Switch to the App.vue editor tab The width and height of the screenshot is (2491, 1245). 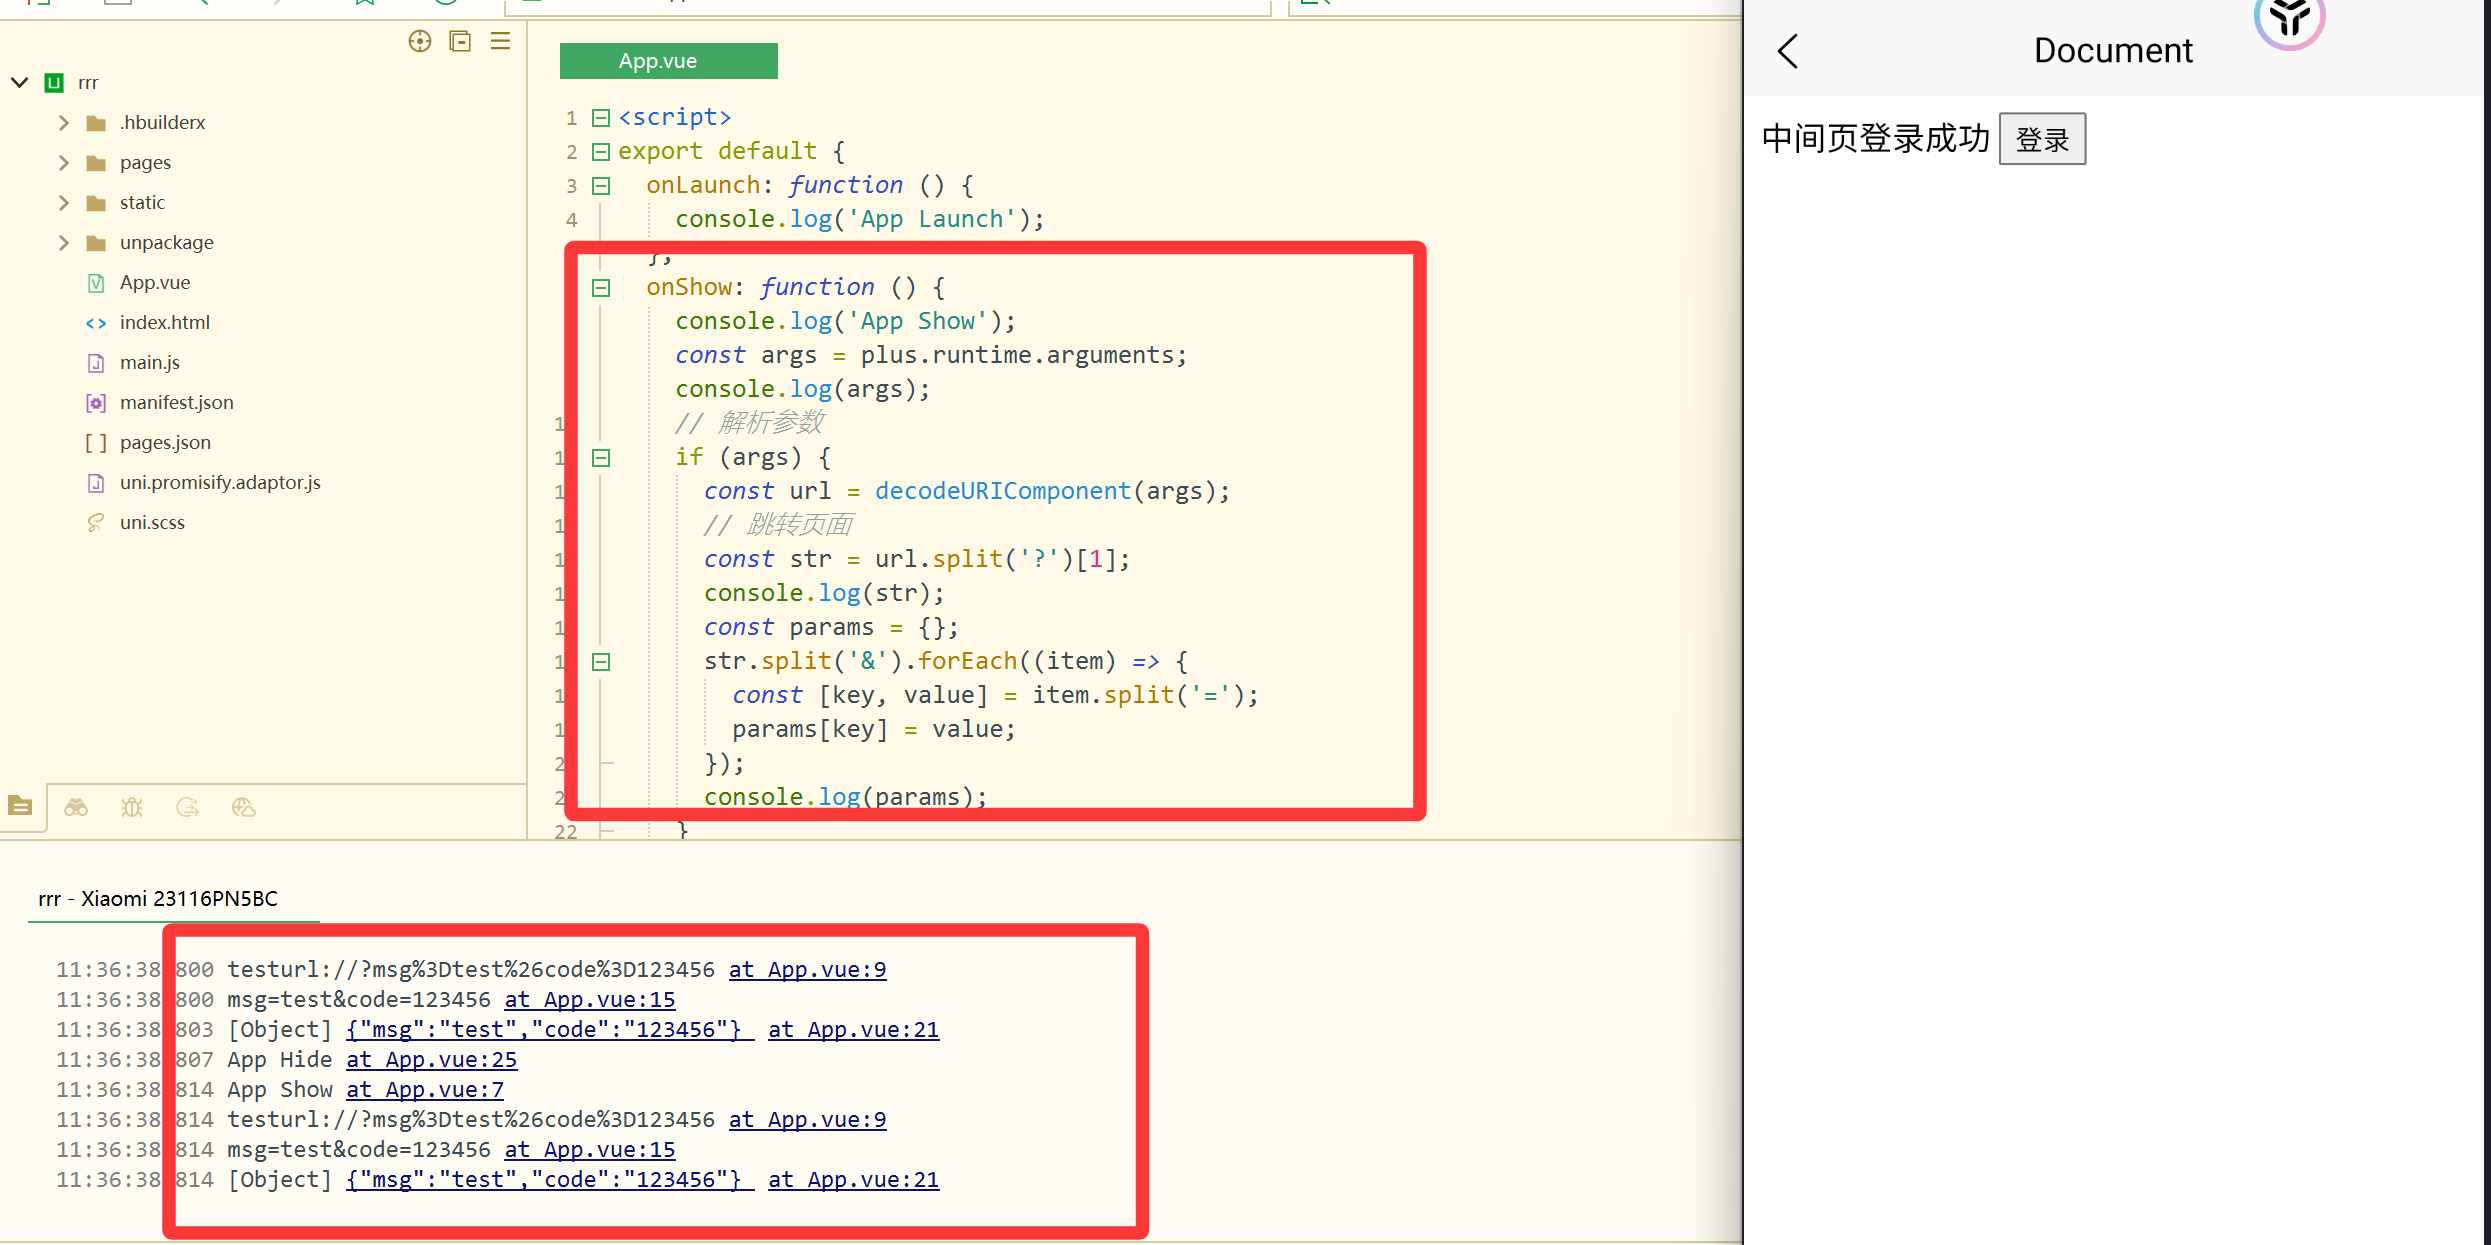[668, 60]
